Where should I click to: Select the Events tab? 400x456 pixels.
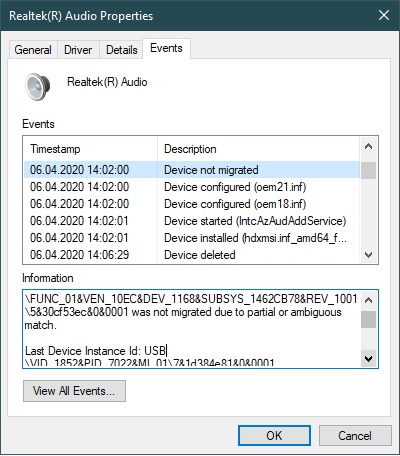click(166, 48)
